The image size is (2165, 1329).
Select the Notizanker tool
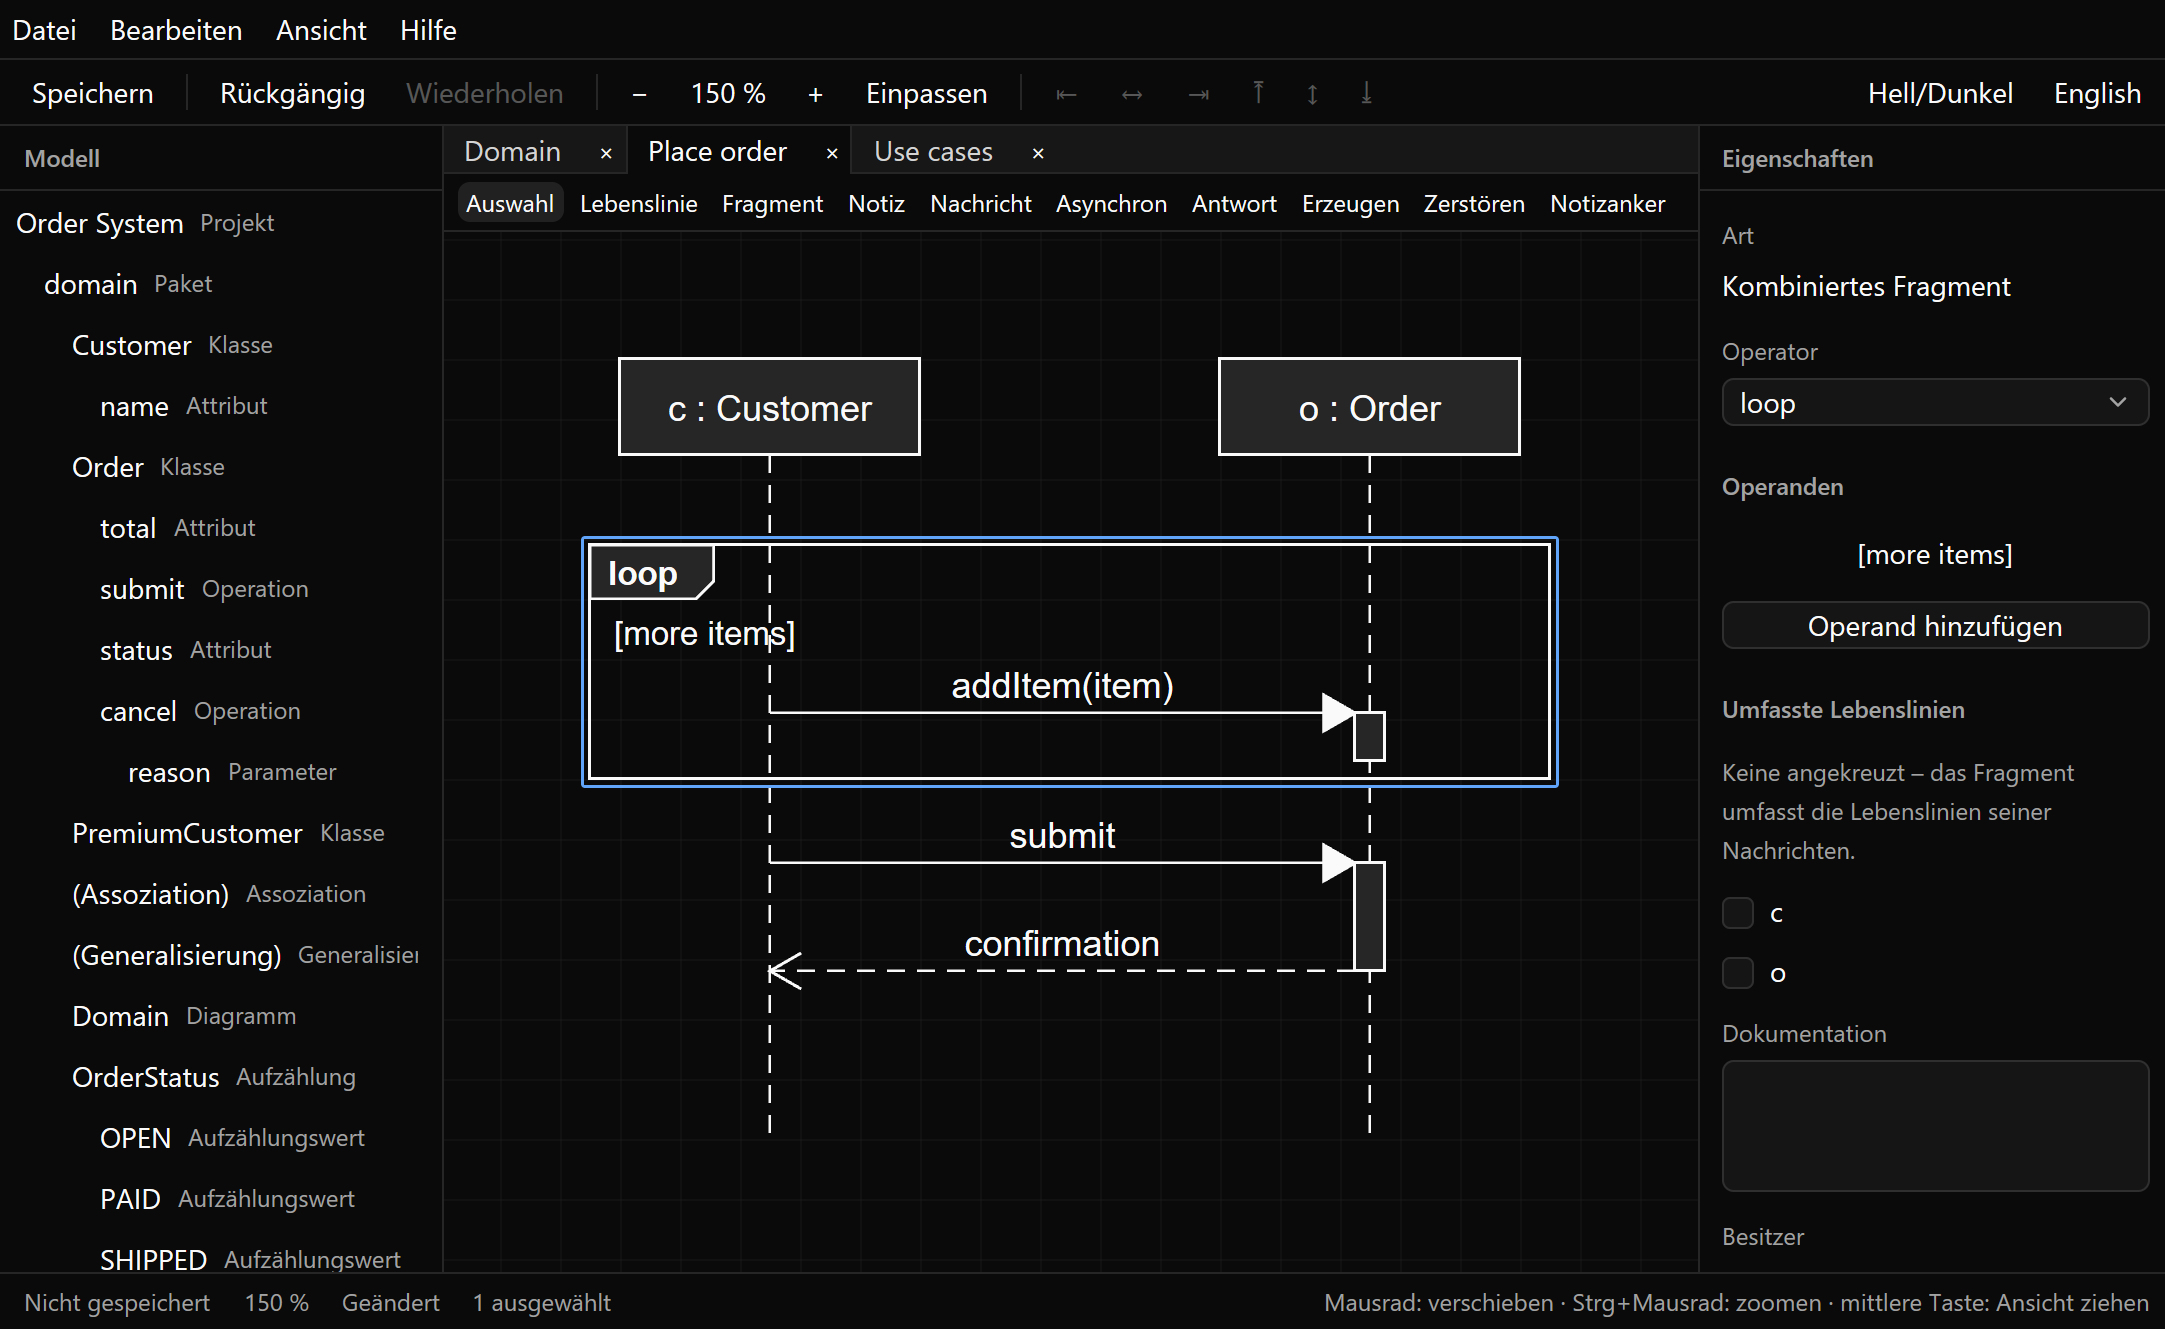(x=1607, y=204)
